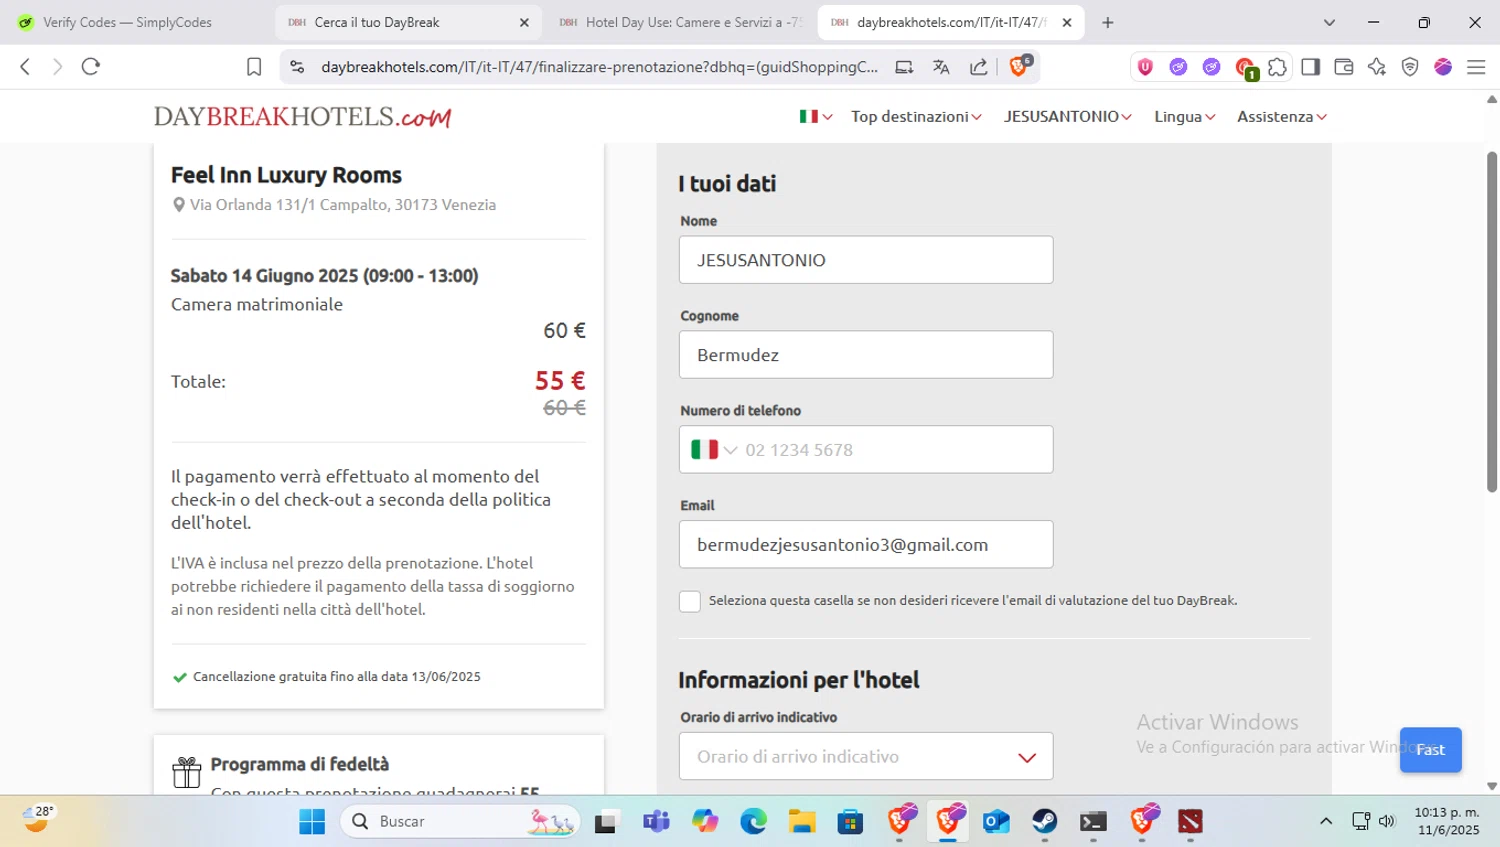Open the terminal app from taskbar

pyautogui.click(x=1093, y=822)
